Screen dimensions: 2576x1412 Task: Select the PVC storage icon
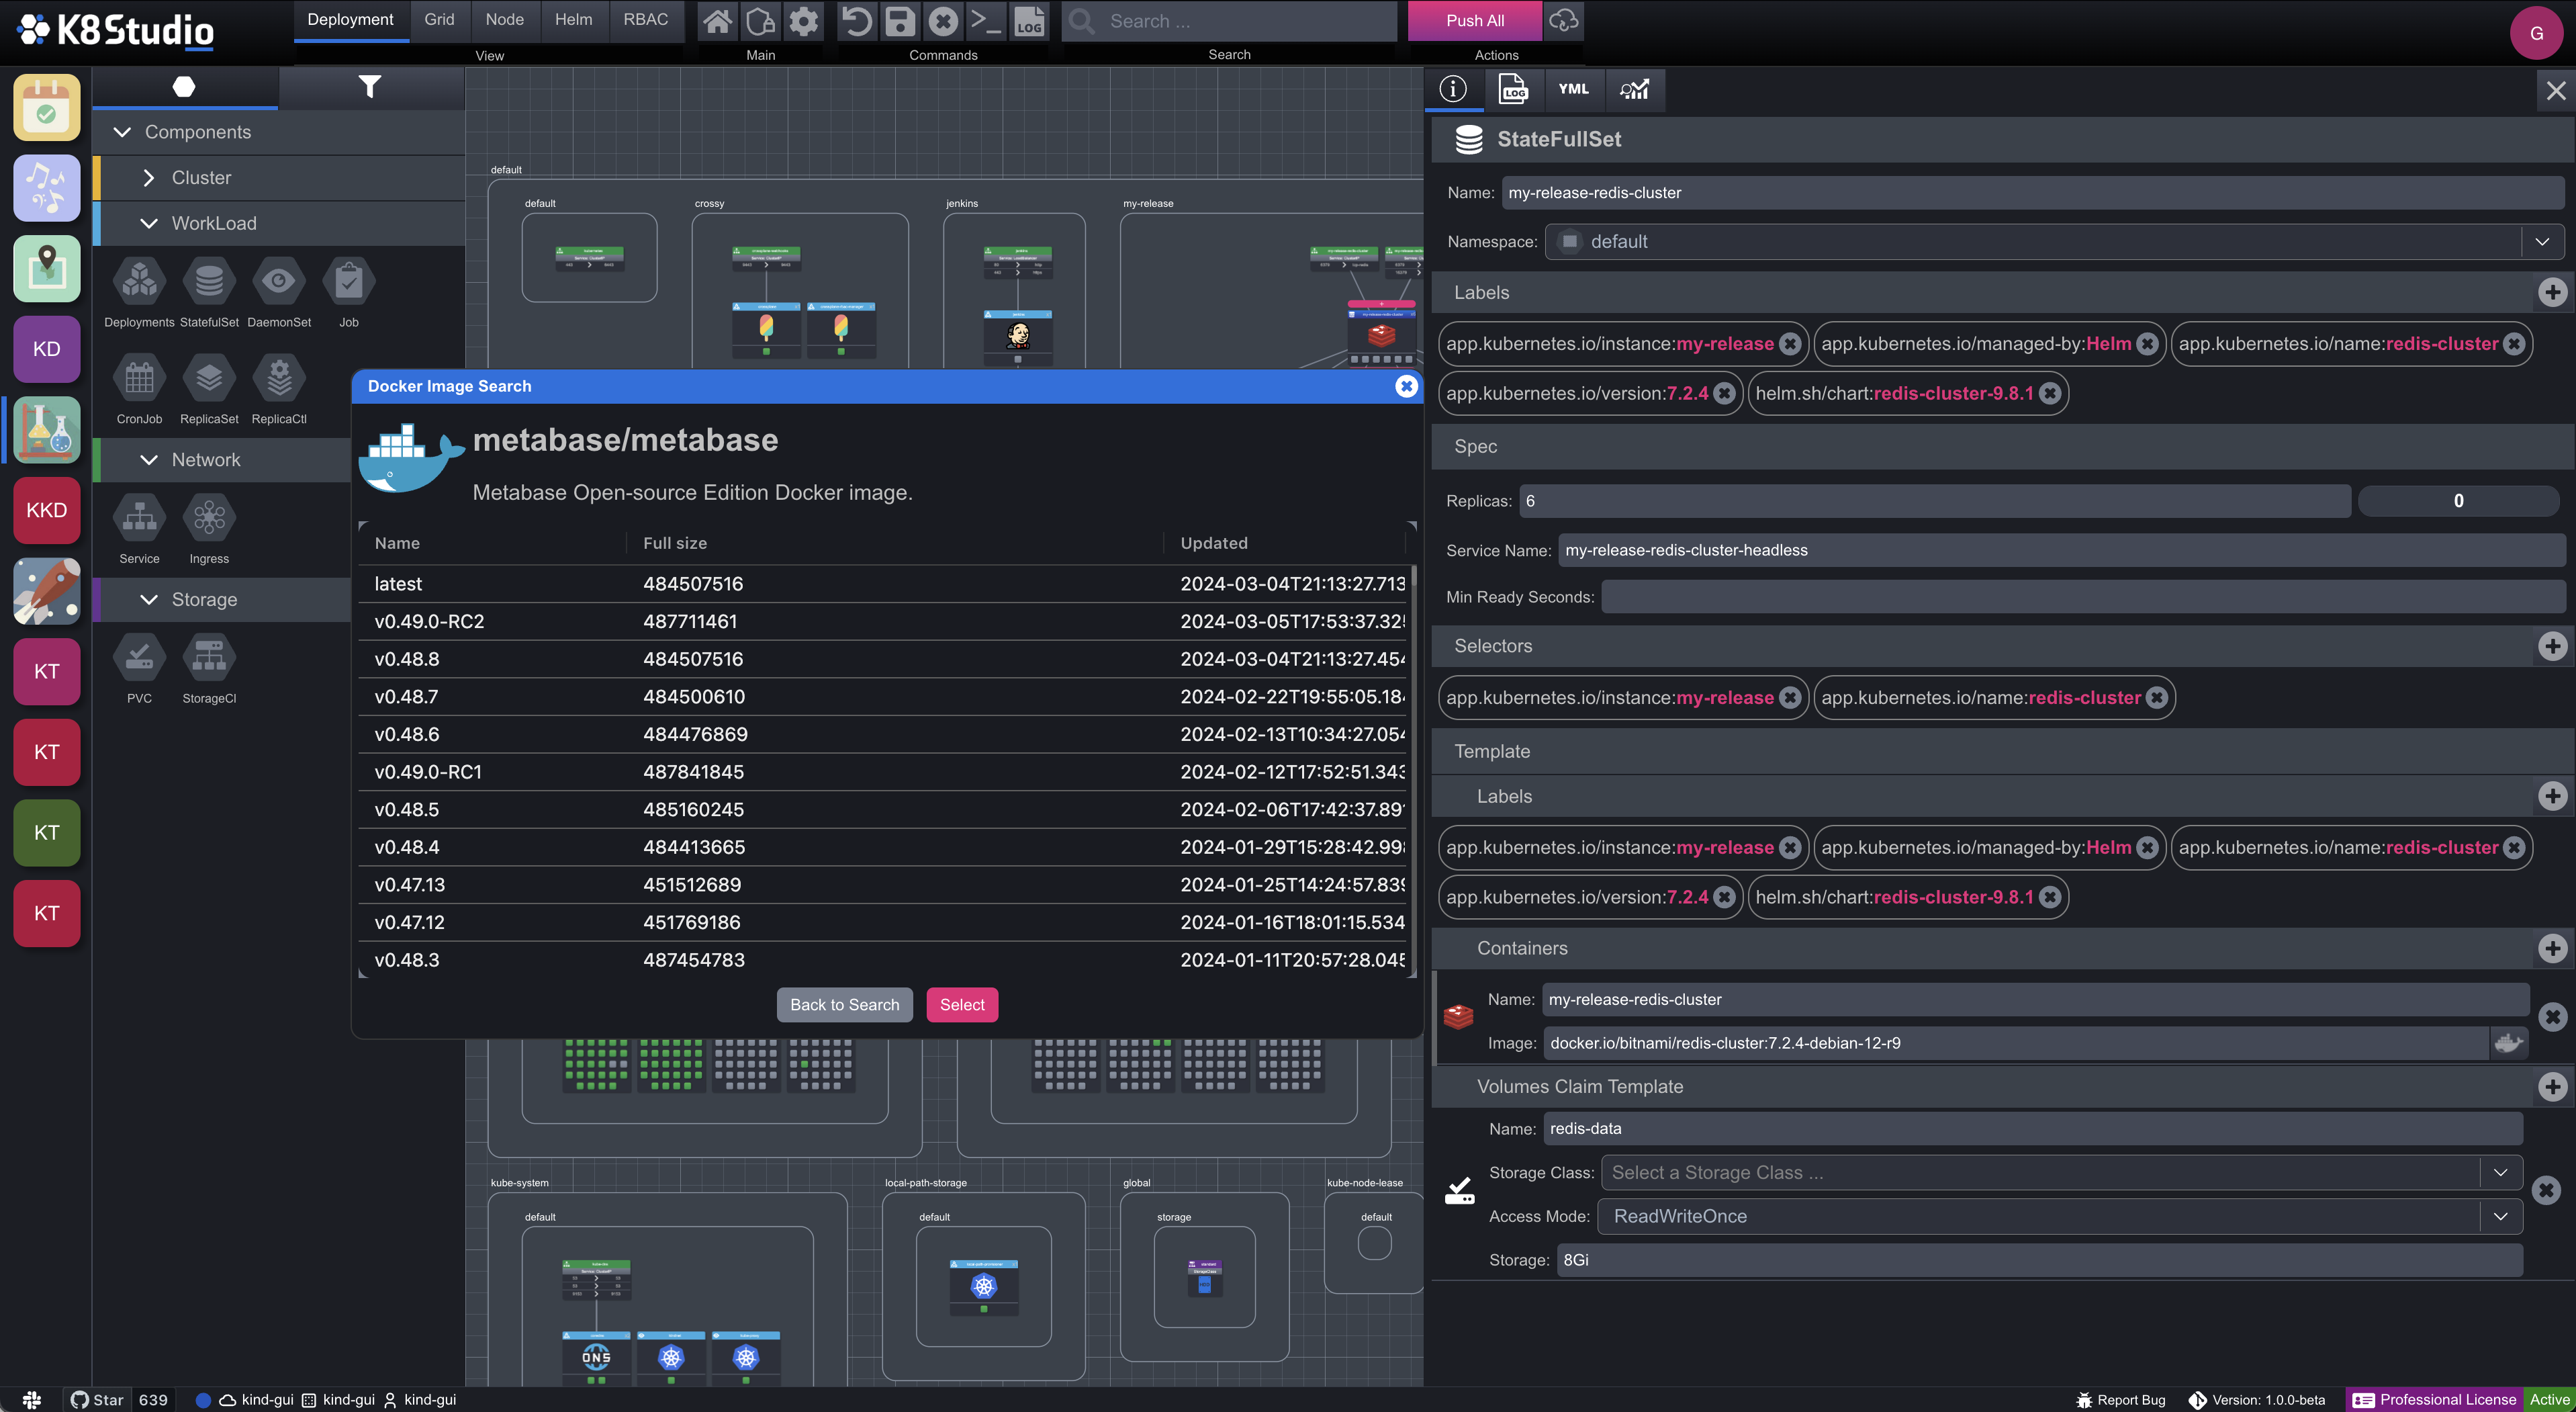click(139, 657)
